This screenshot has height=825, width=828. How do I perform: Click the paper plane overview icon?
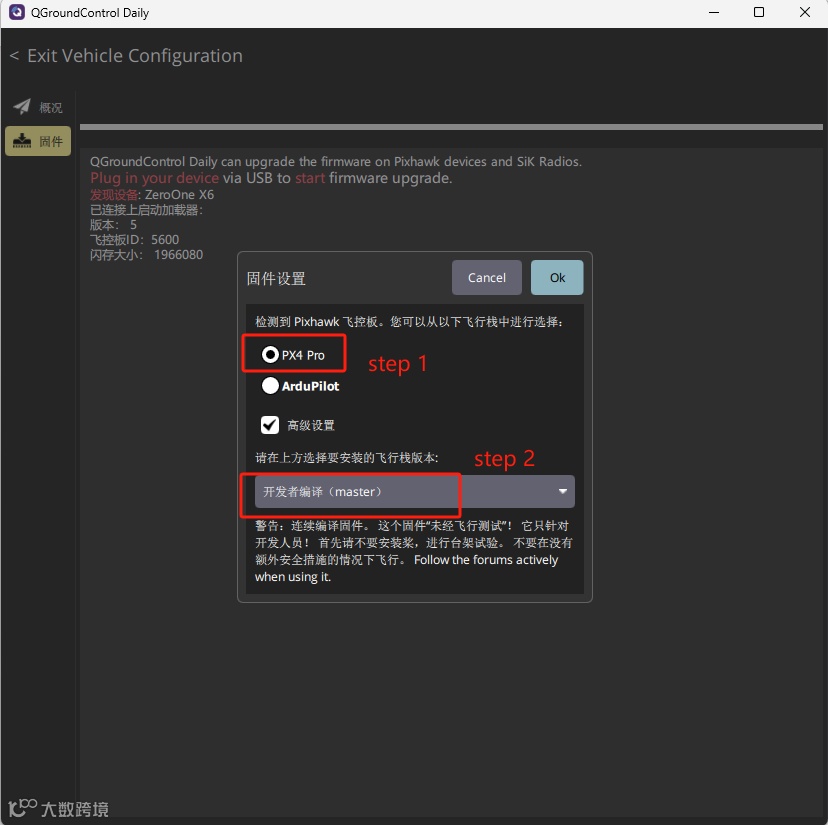(22, 107)
